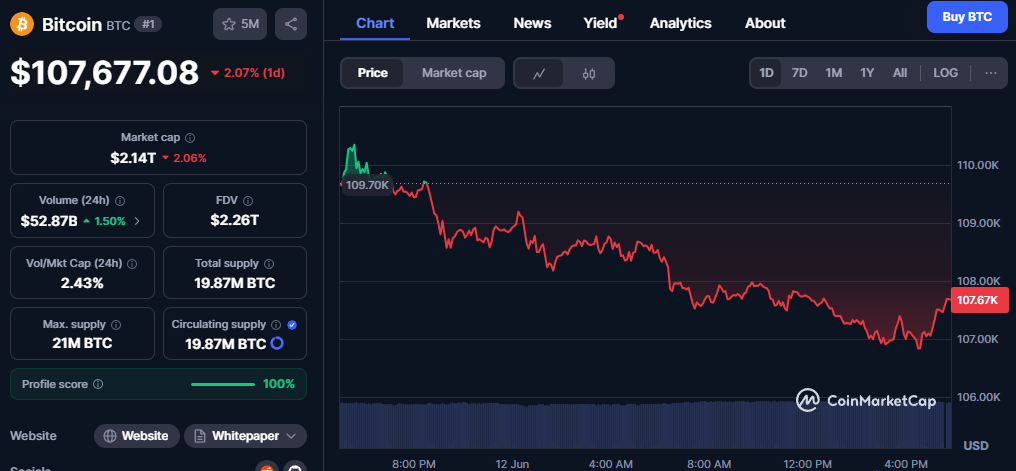The height and width of the screenshot is (471, 1016).
Task: Open Market cap info tooltip icon
Action: (190, 138)
